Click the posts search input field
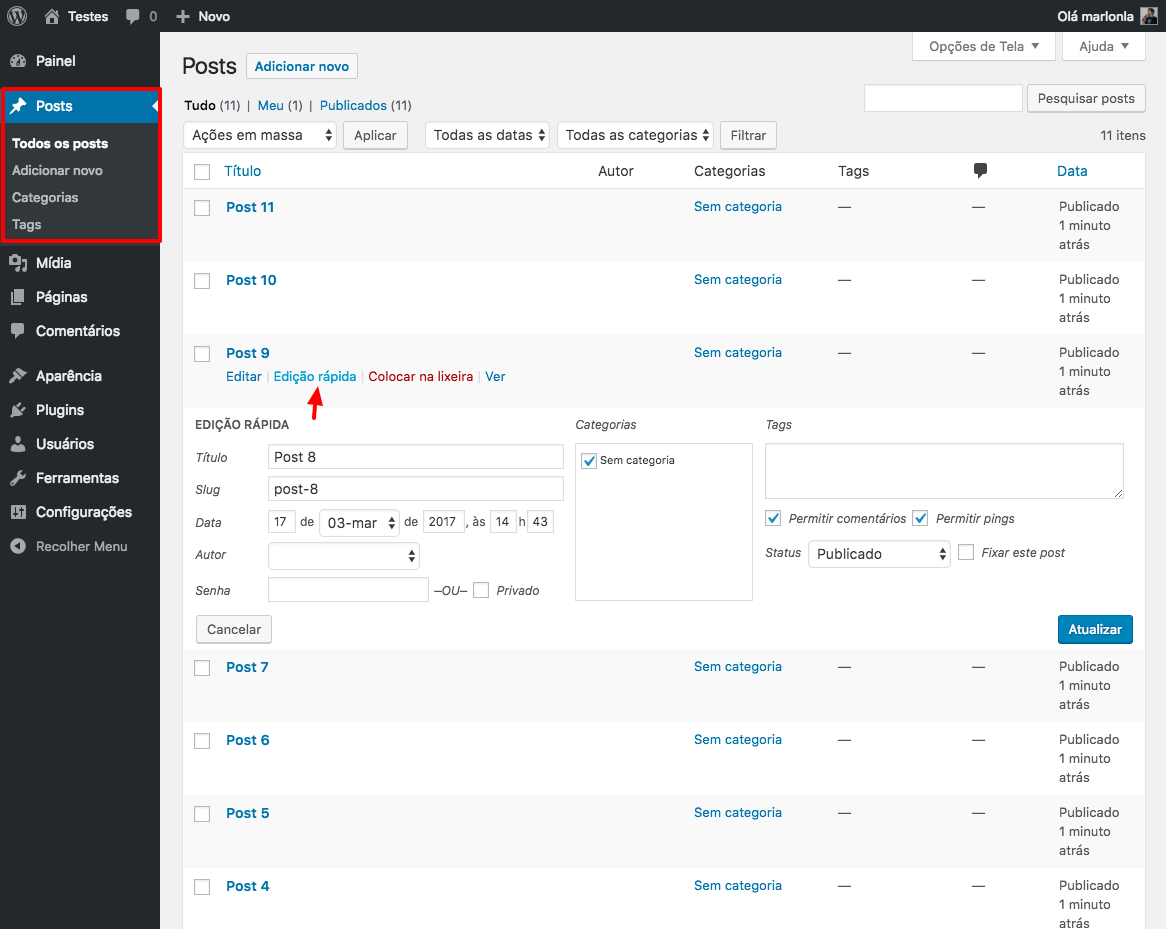Image resolution: width=1166 pixels, height=929 pixels. [943, 98]
